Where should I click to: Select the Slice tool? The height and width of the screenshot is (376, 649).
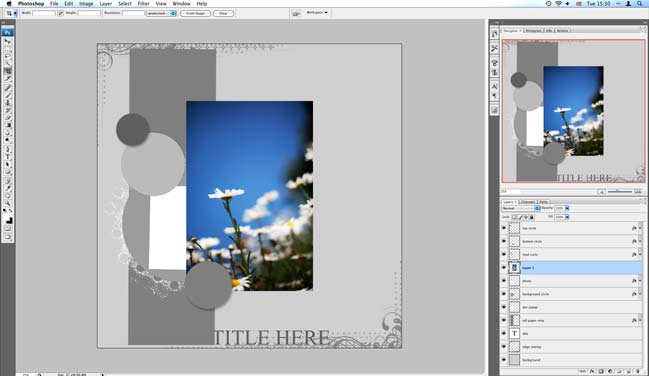click(7, 77)
